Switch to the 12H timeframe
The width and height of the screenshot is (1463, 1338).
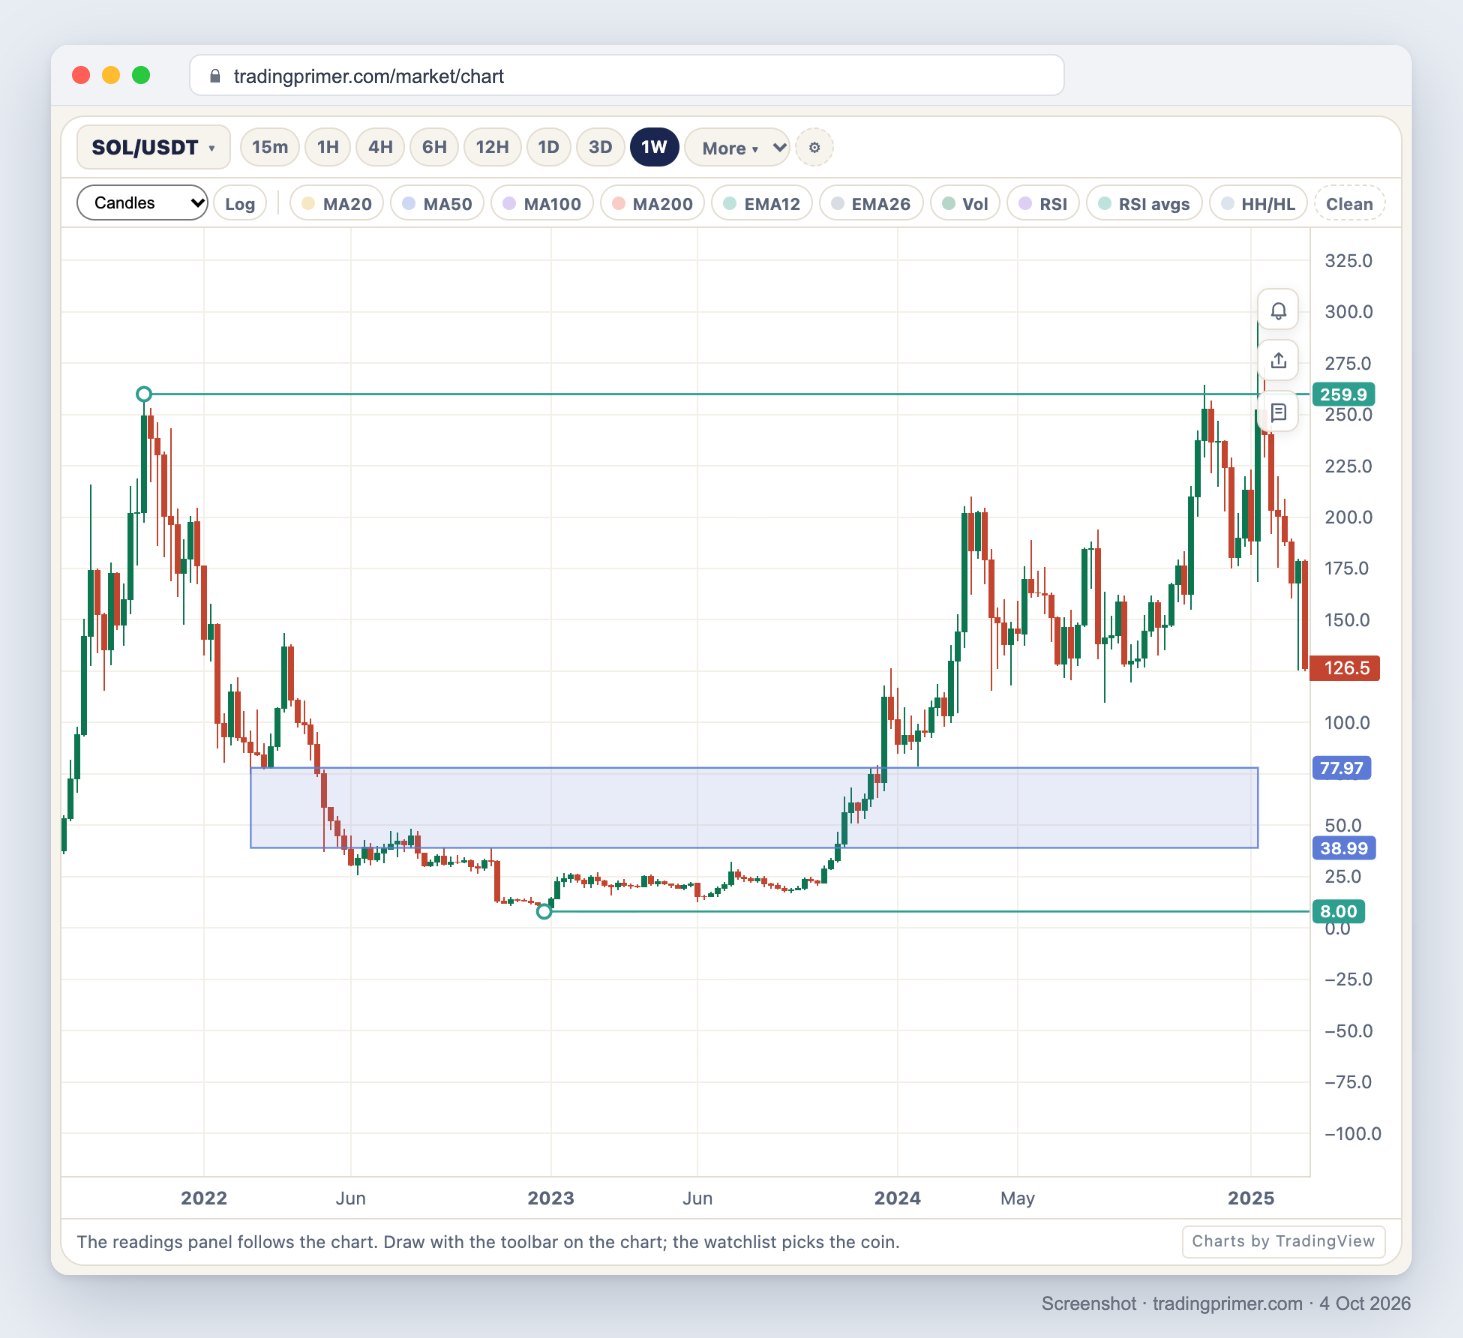click(492, 147)
